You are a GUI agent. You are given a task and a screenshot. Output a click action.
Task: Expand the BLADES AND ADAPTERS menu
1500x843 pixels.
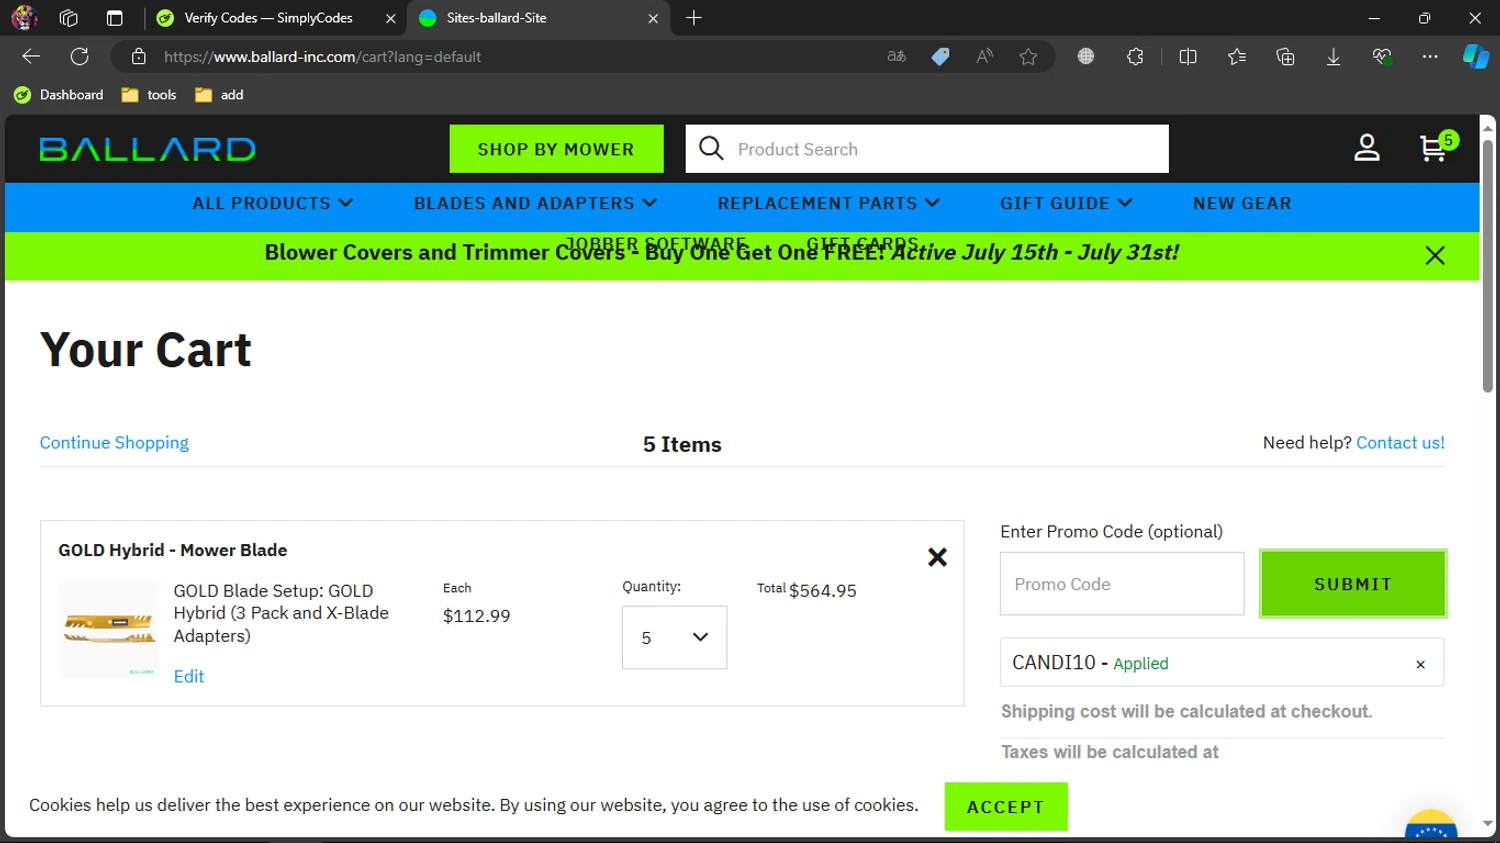coord(535,203)
